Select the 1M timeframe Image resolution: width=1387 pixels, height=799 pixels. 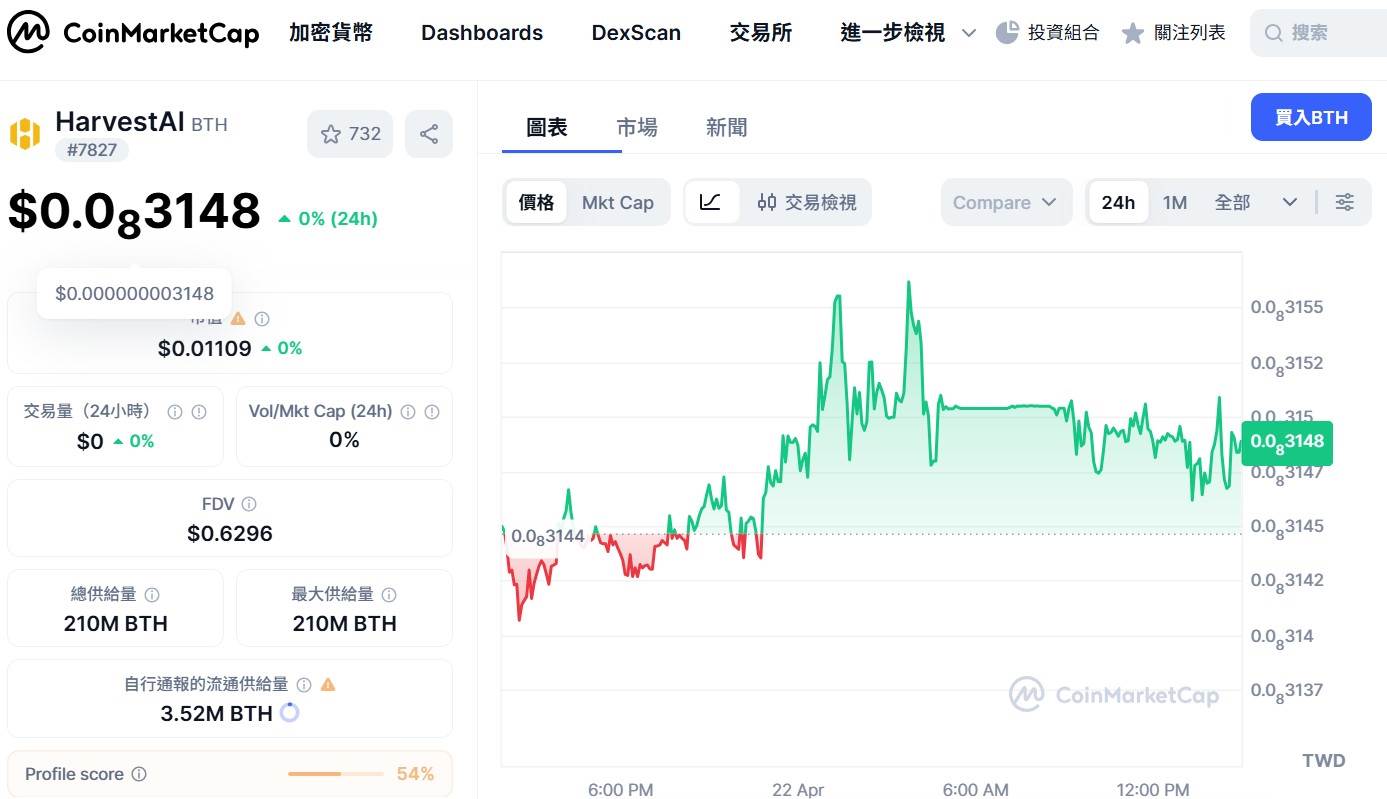point(1174,201)
